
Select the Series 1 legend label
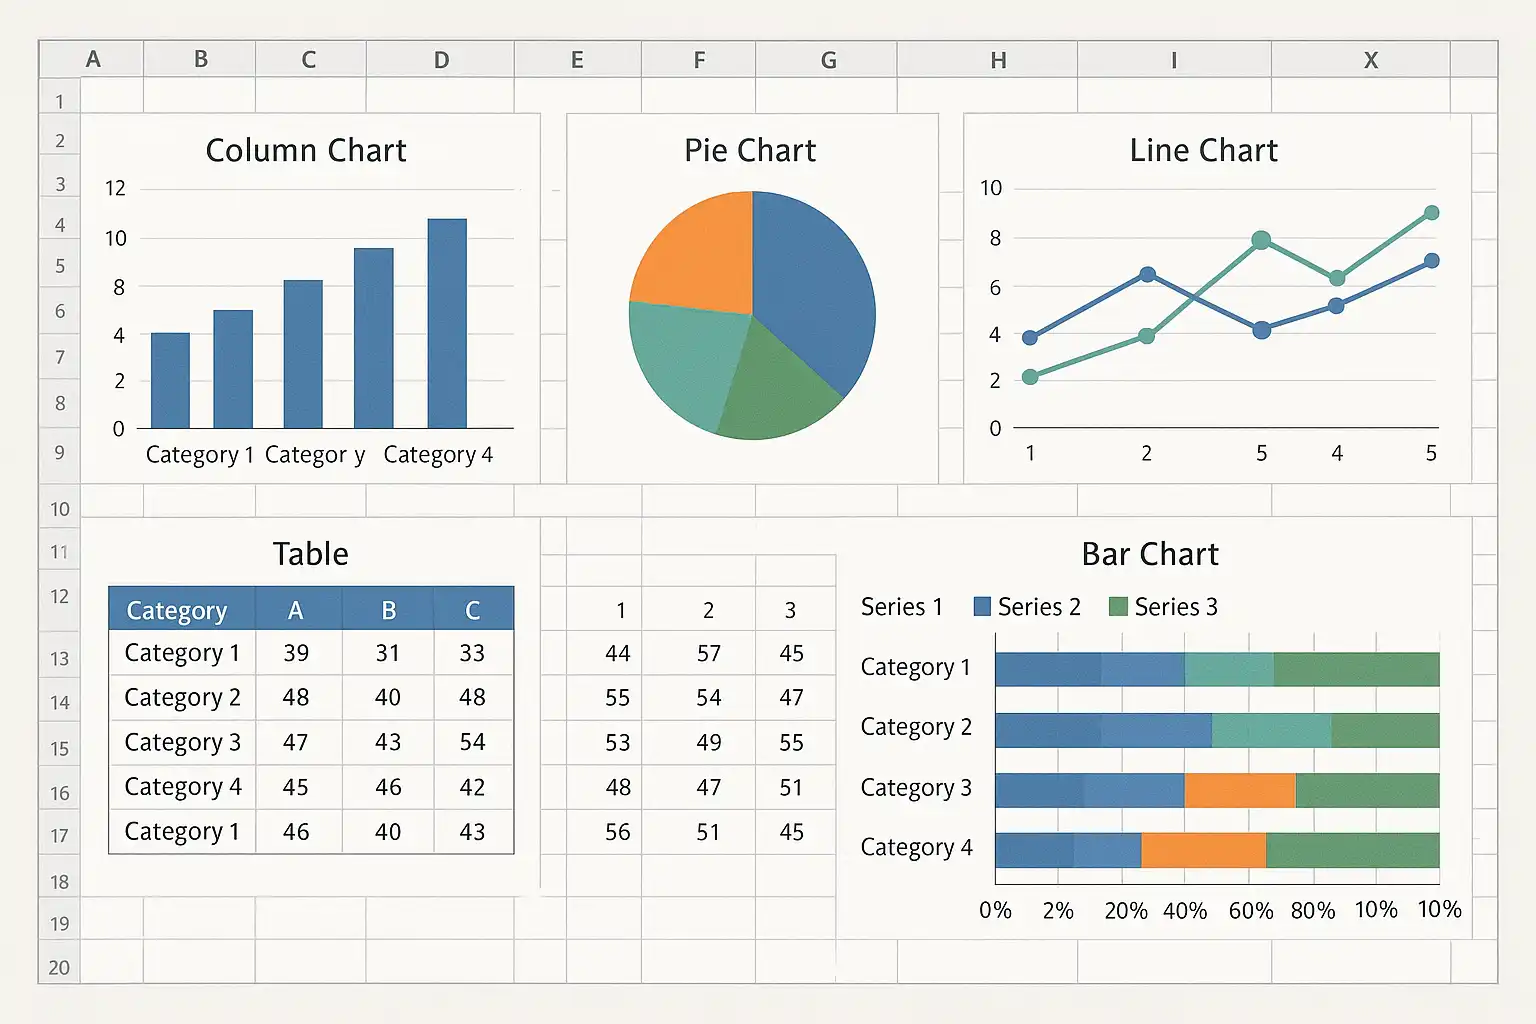(901, 607)
